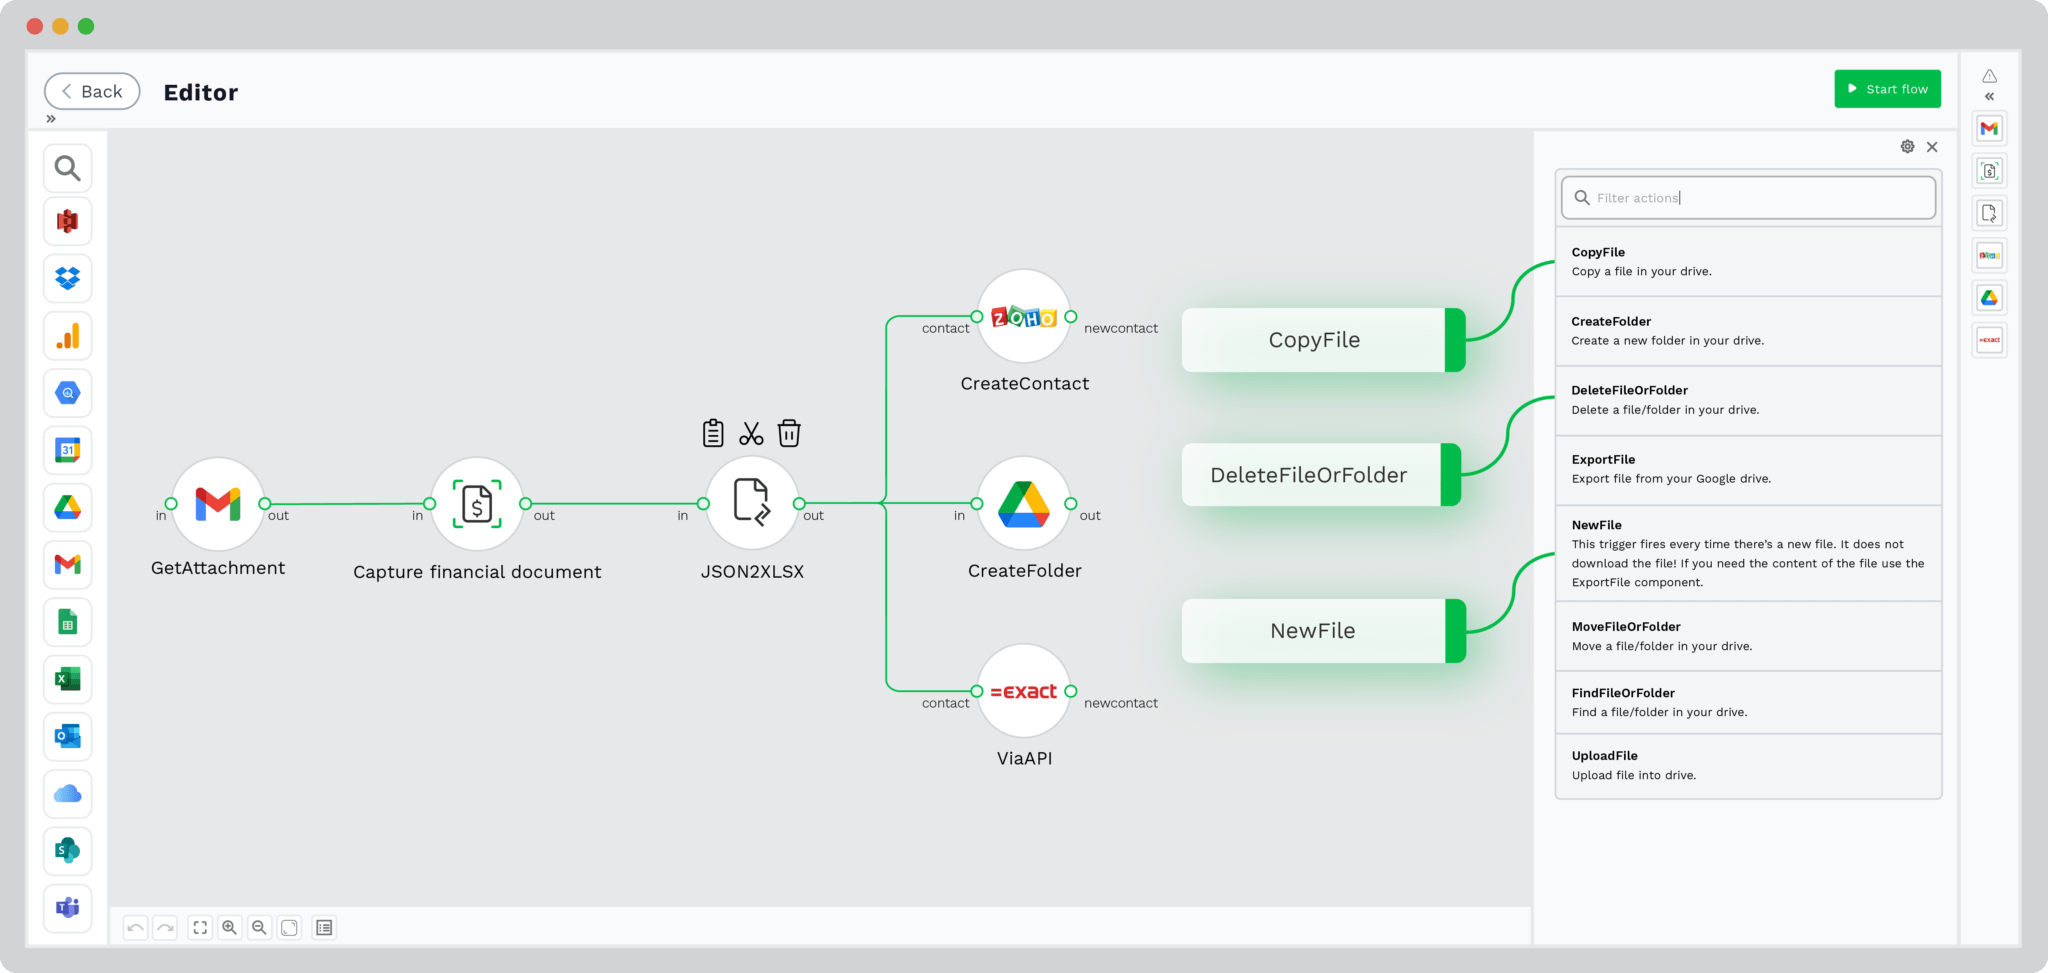Click the clipboard copy icon above JSON2XLSX
This screenshot has width=2048, height=973.
click(x=713, y=433)
